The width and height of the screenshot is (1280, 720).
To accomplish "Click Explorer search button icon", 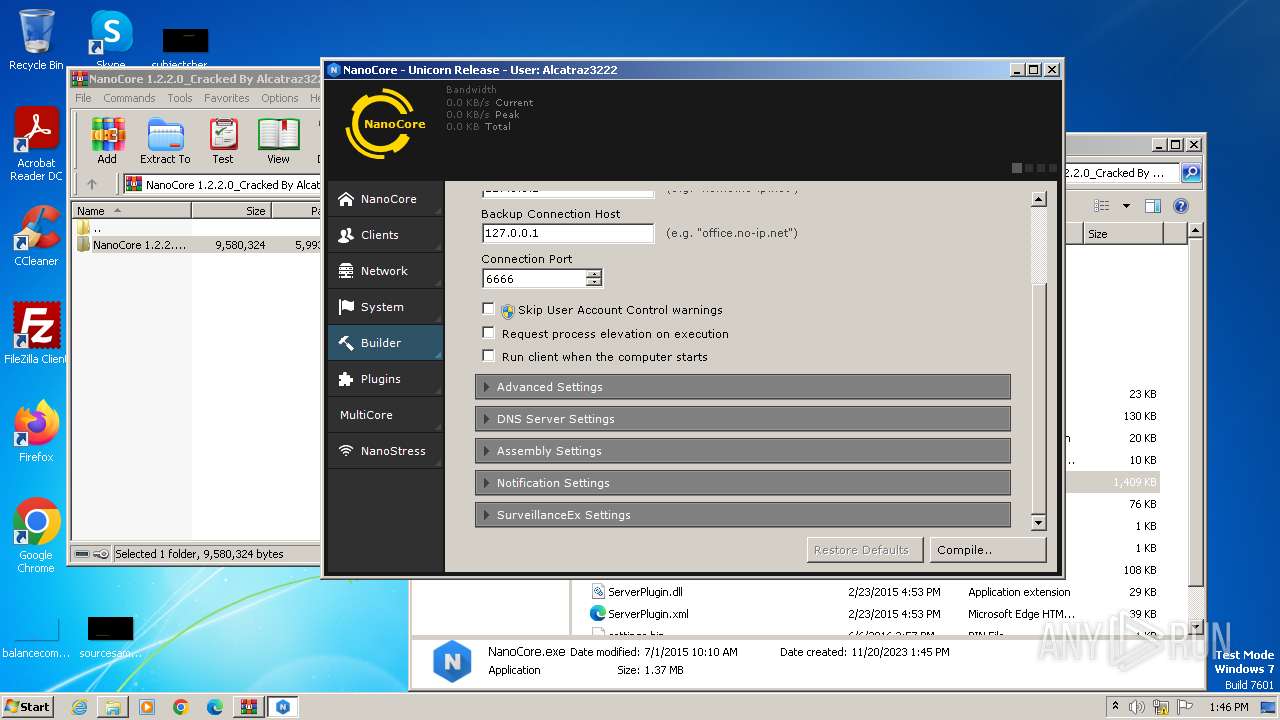I will click(x=1191, y=173).
